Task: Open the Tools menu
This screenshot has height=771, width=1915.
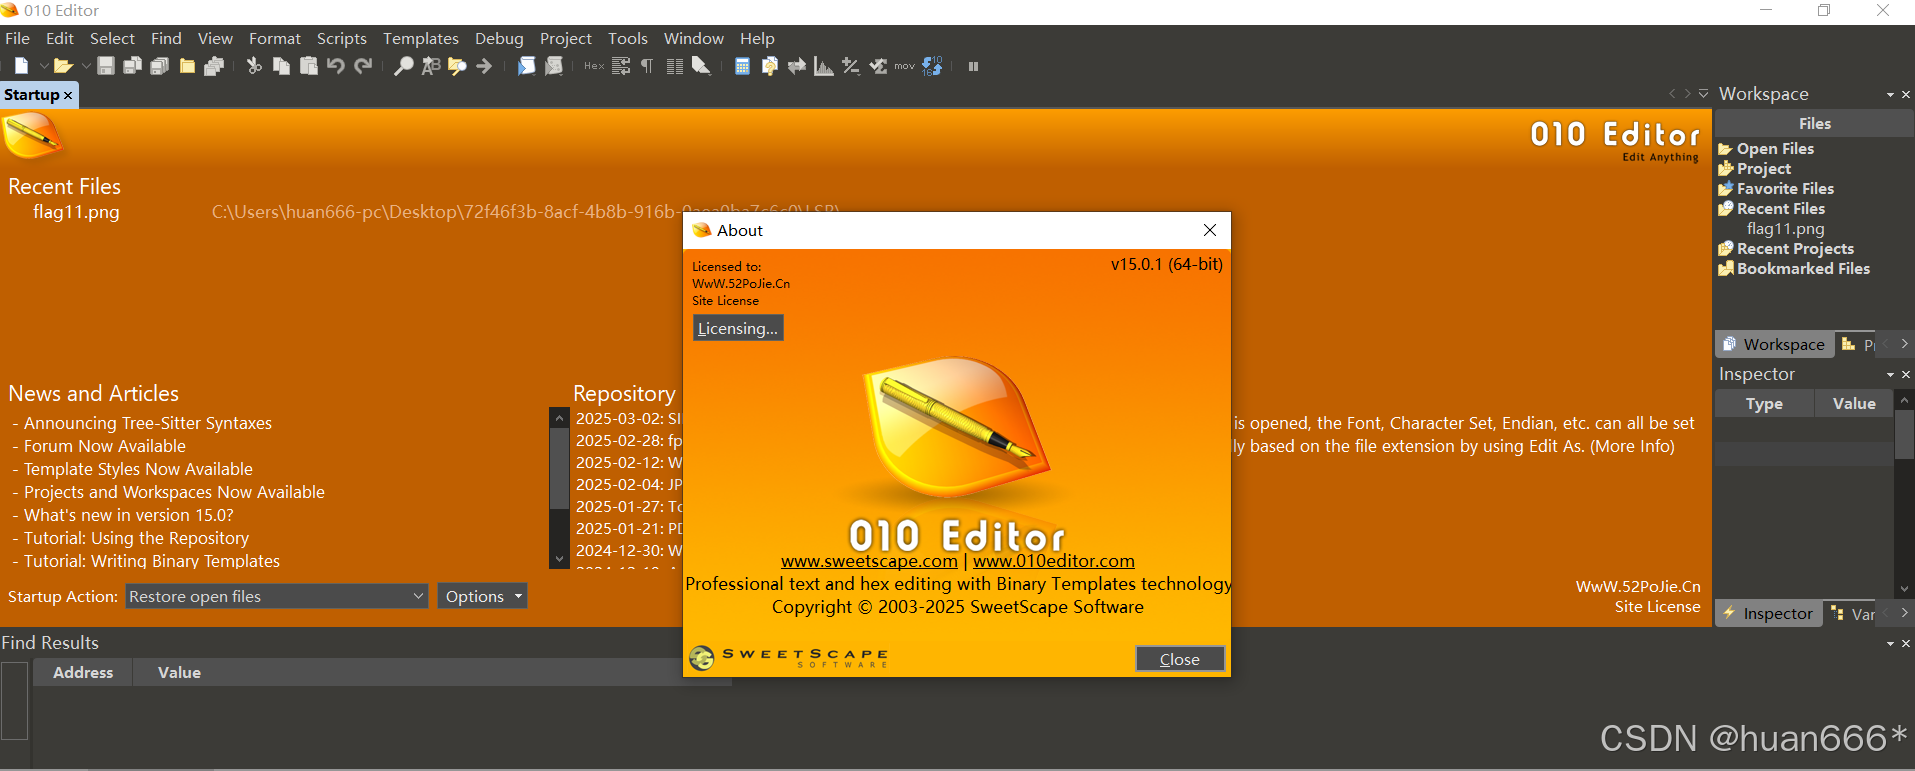Action: click(x=628, y=38)
